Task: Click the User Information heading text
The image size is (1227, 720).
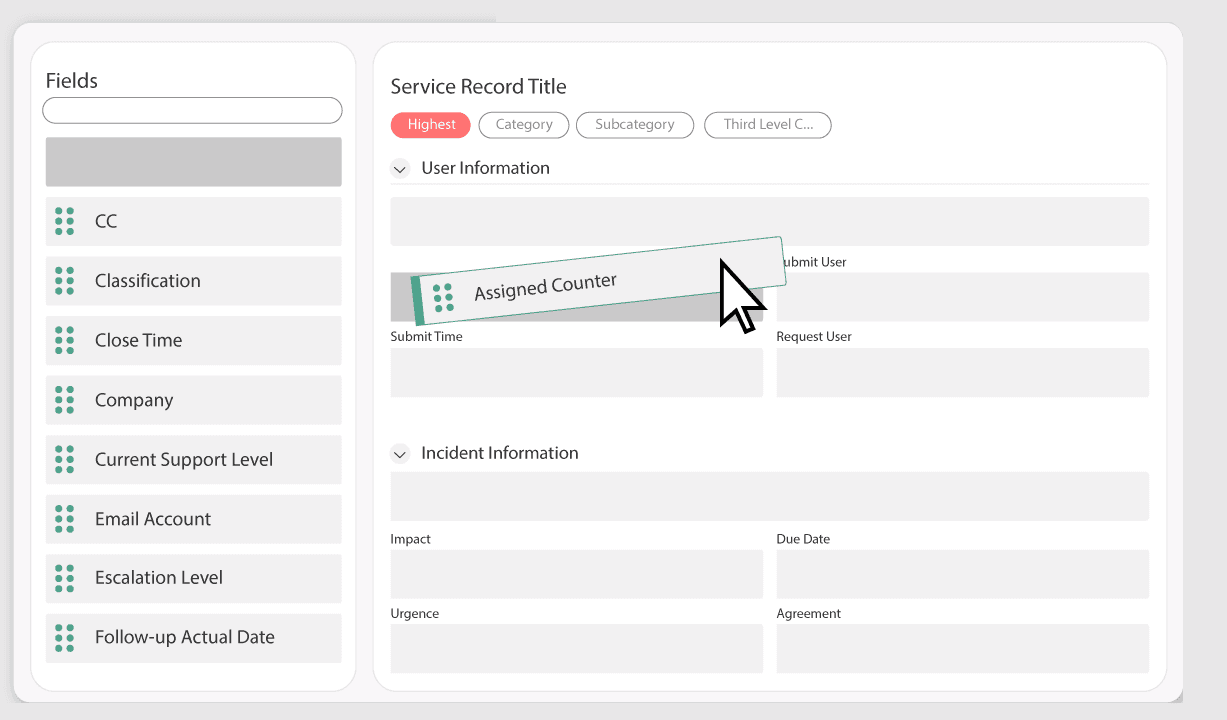Action: pos(486,168)
